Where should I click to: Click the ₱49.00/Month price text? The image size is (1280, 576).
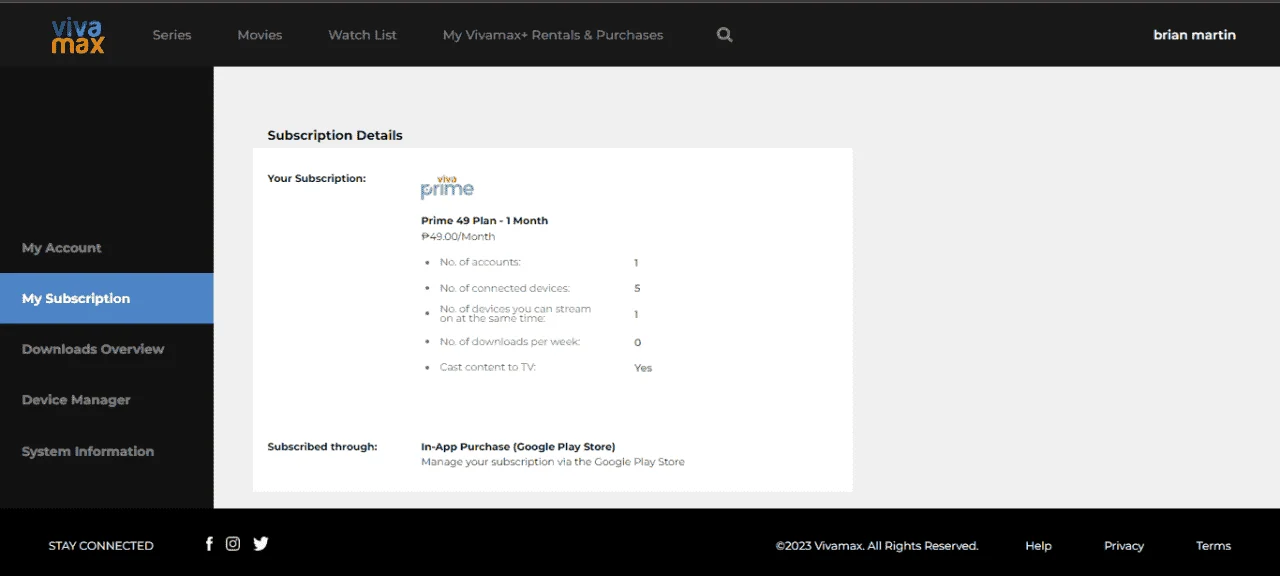(458, 237)
